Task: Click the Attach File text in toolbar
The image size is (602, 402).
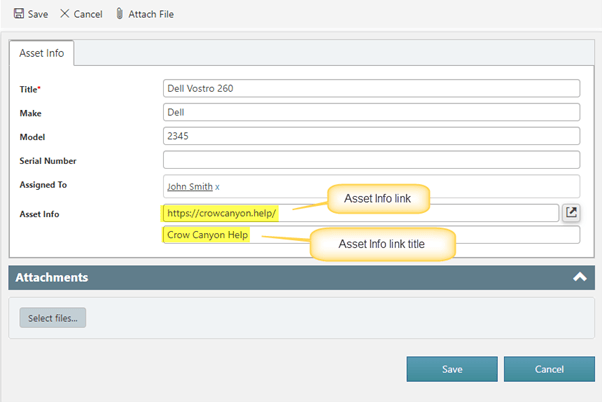Action: pyautogui.click(x=151, y=14)
